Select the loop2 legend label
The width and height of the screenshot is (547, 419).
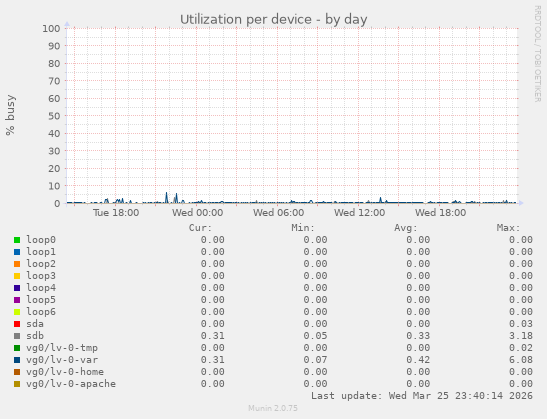coord(41,264)
